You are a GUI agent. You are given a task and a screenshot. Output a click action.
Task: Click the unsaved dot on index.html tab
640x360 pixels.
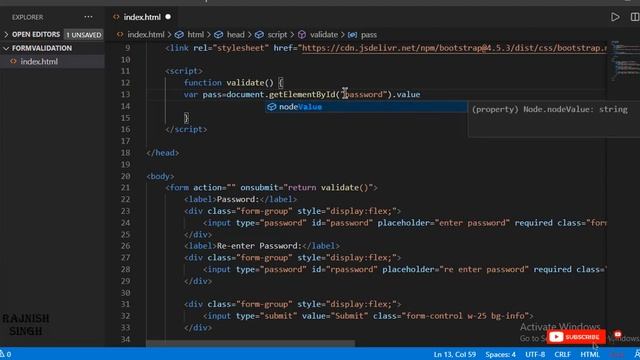tap(168, 17)
